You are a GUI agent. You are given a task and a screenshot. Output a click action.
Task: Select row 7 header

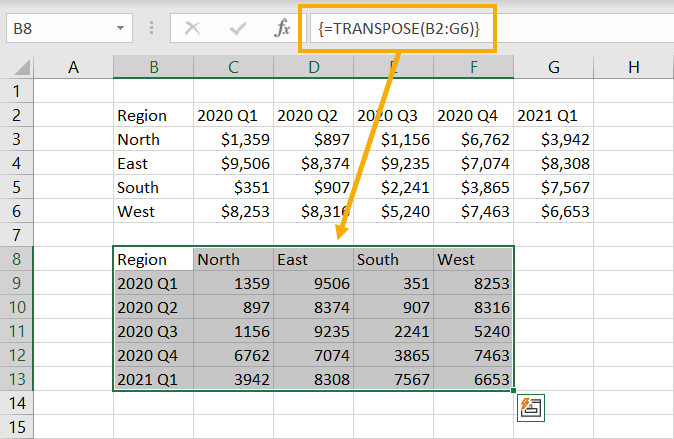coord(16,235)
